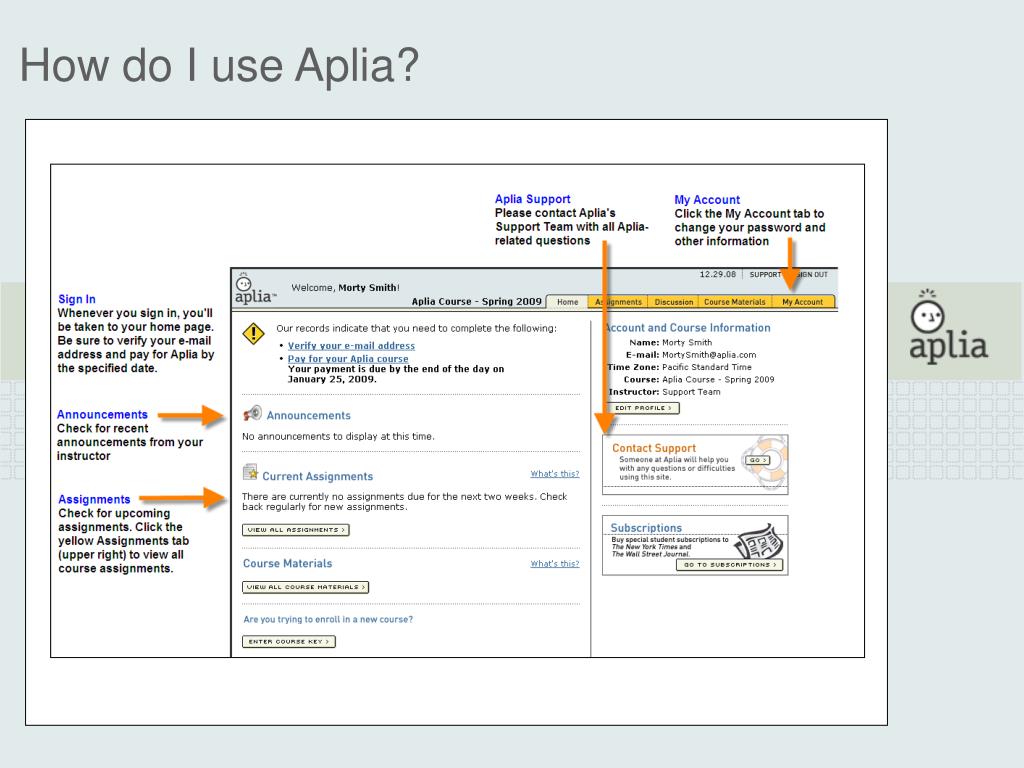Open the Home tab

point(568,302)
